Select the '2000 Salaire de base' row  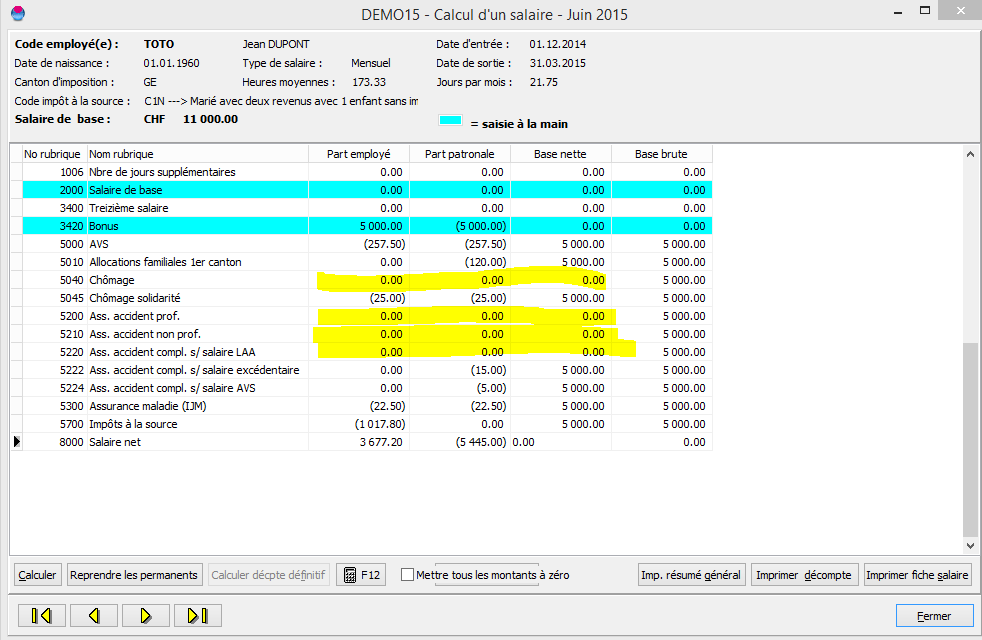pos(367,190)
